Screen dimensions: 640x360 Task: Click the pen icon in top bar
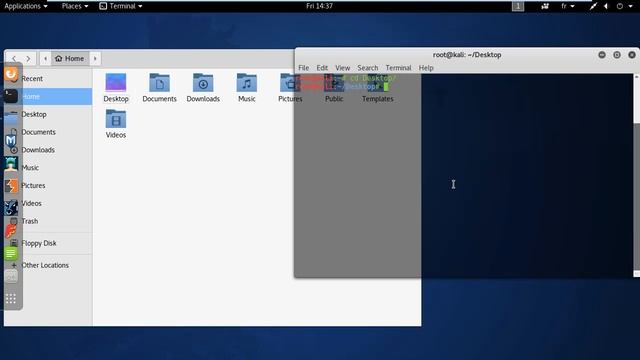[x=593, y=6]
